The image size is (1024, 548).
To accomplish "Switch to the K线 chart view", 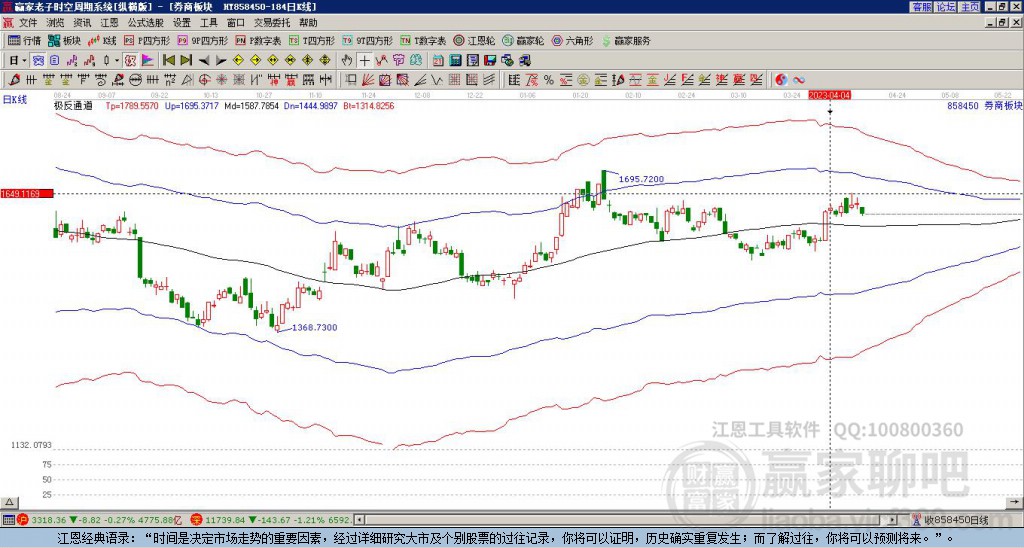I will point(102,40).
